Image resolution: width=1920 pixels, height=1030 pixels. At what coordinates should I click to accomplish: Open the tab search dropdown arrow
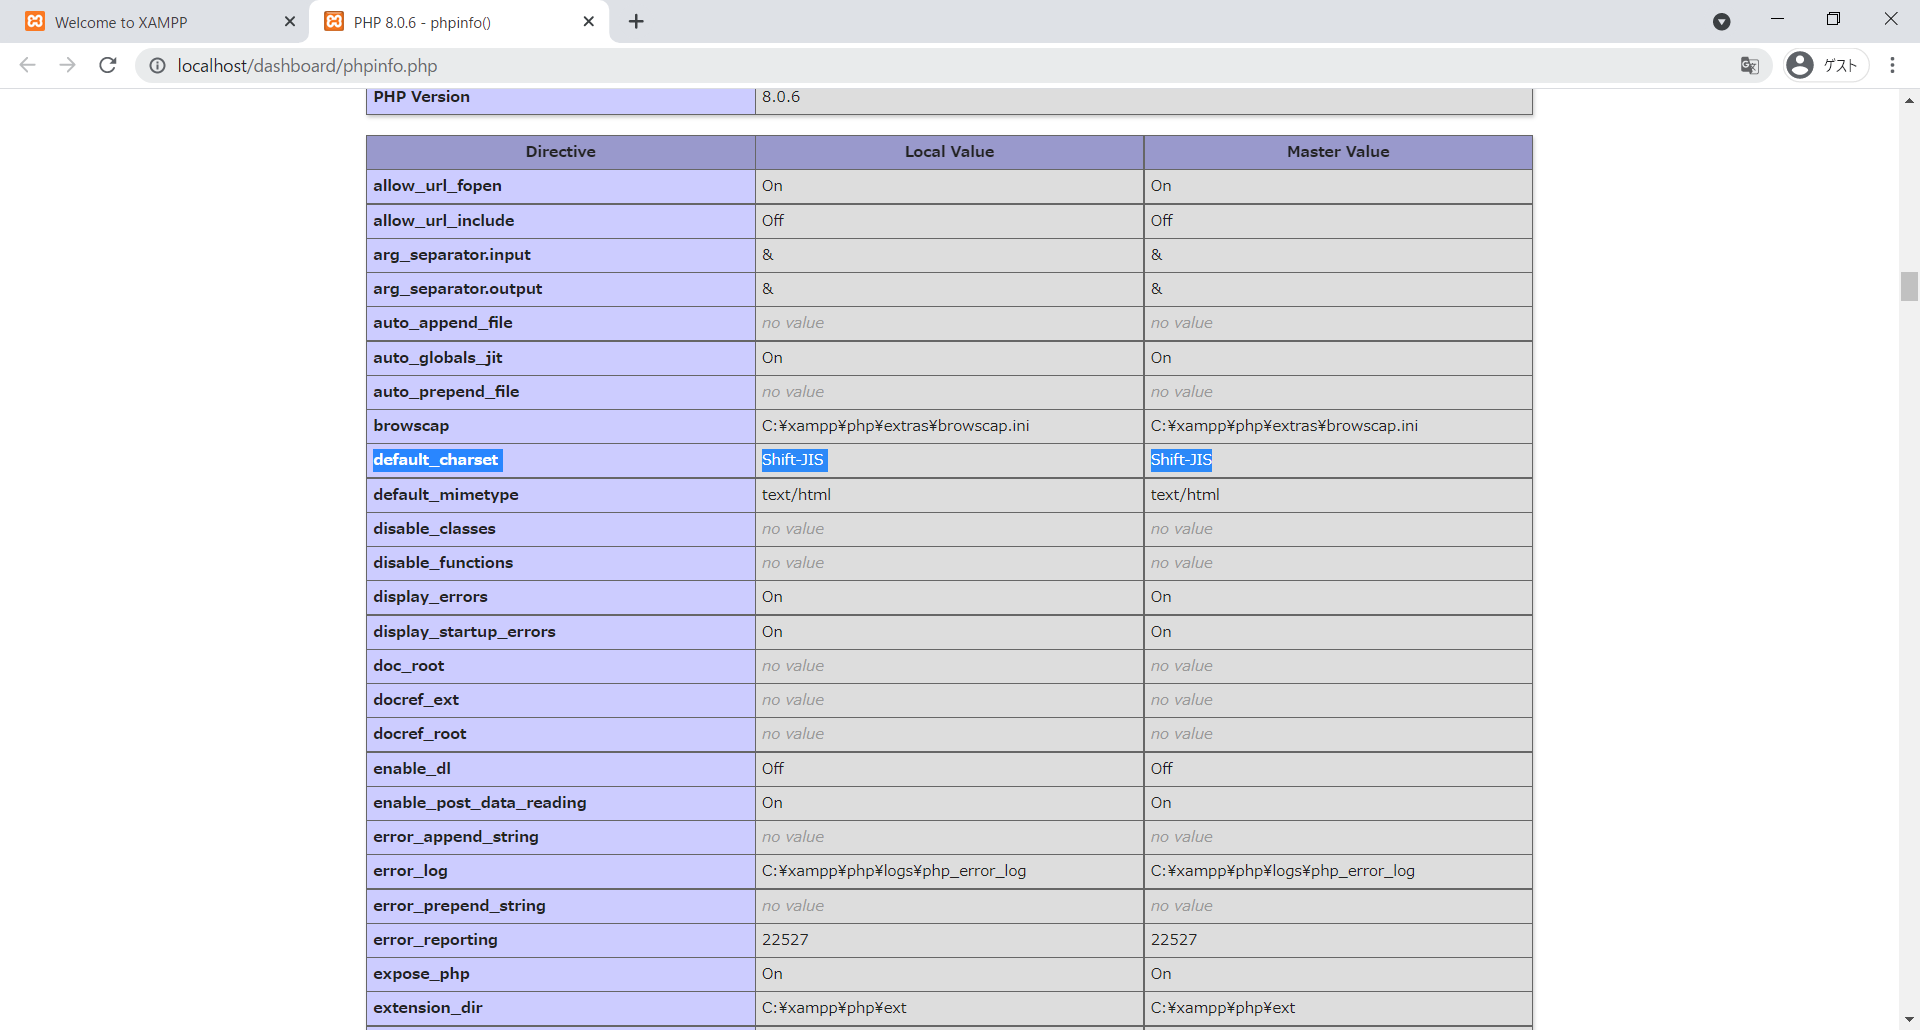pyautogui.click(x=1721, y=22)
